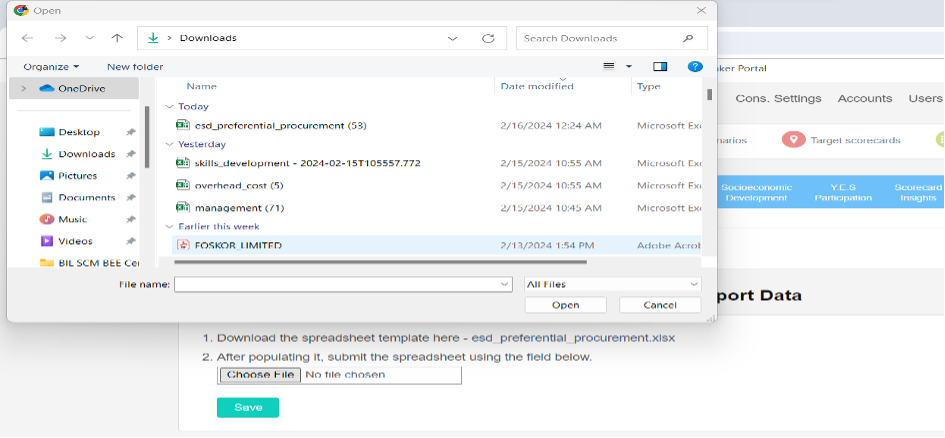The image size is (945, 438).
Task: Select the management (71) file
Action: [239, 208]
